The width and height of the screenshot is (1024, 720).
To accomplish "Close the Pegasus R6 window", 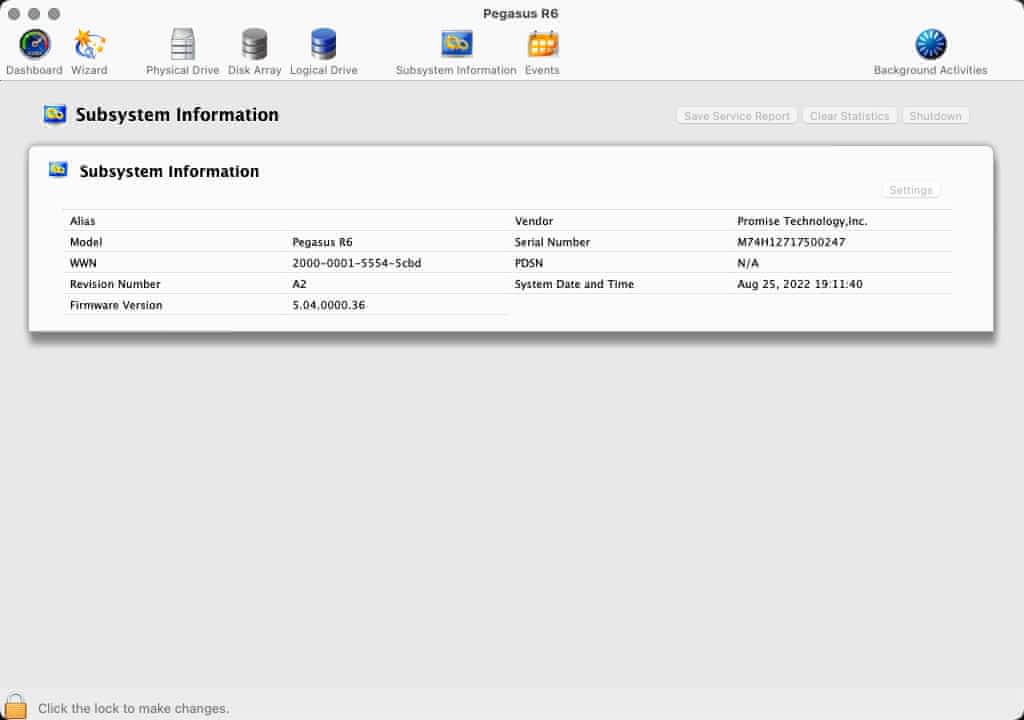I will [14, 14].
